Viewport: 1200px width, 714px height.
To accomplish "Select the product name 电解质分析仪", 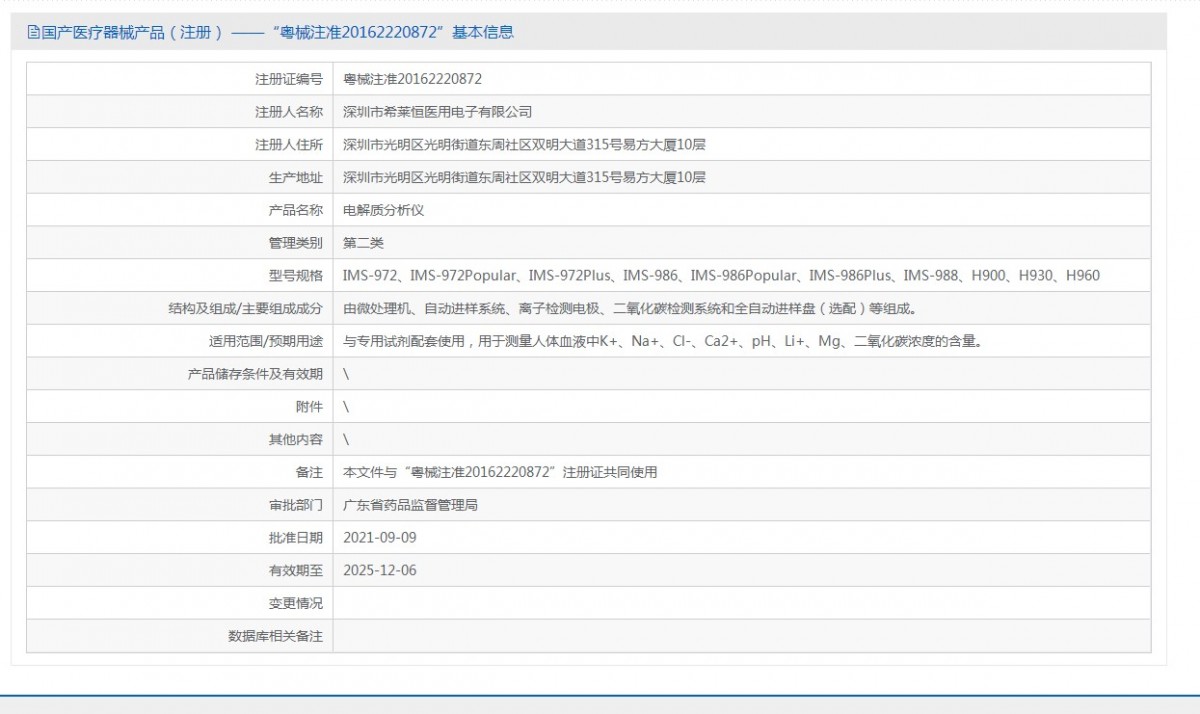I will (x=383, y=210).
